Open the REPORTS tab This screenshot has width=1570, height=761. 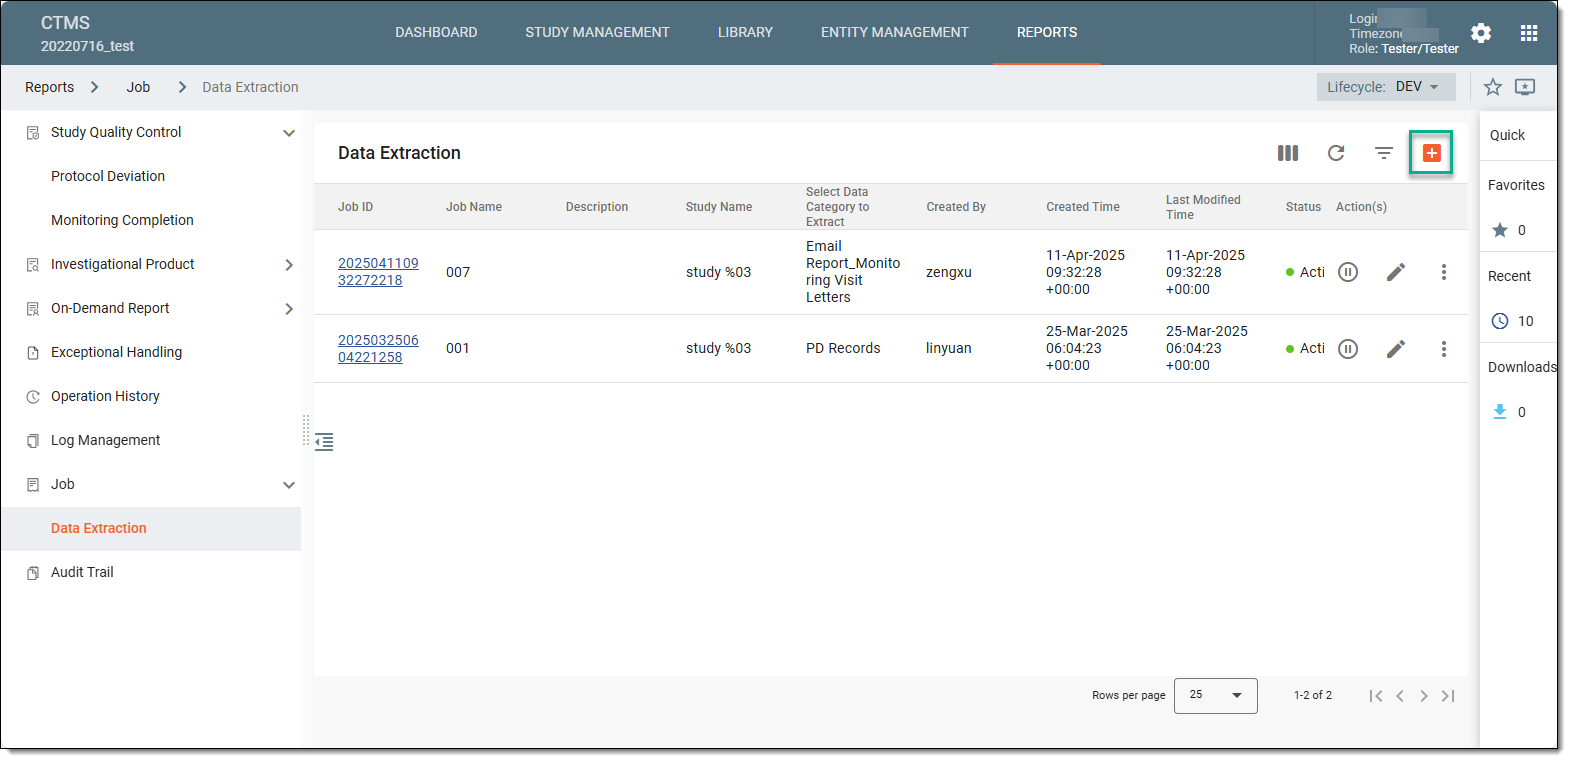click(x=1047, y=32)
